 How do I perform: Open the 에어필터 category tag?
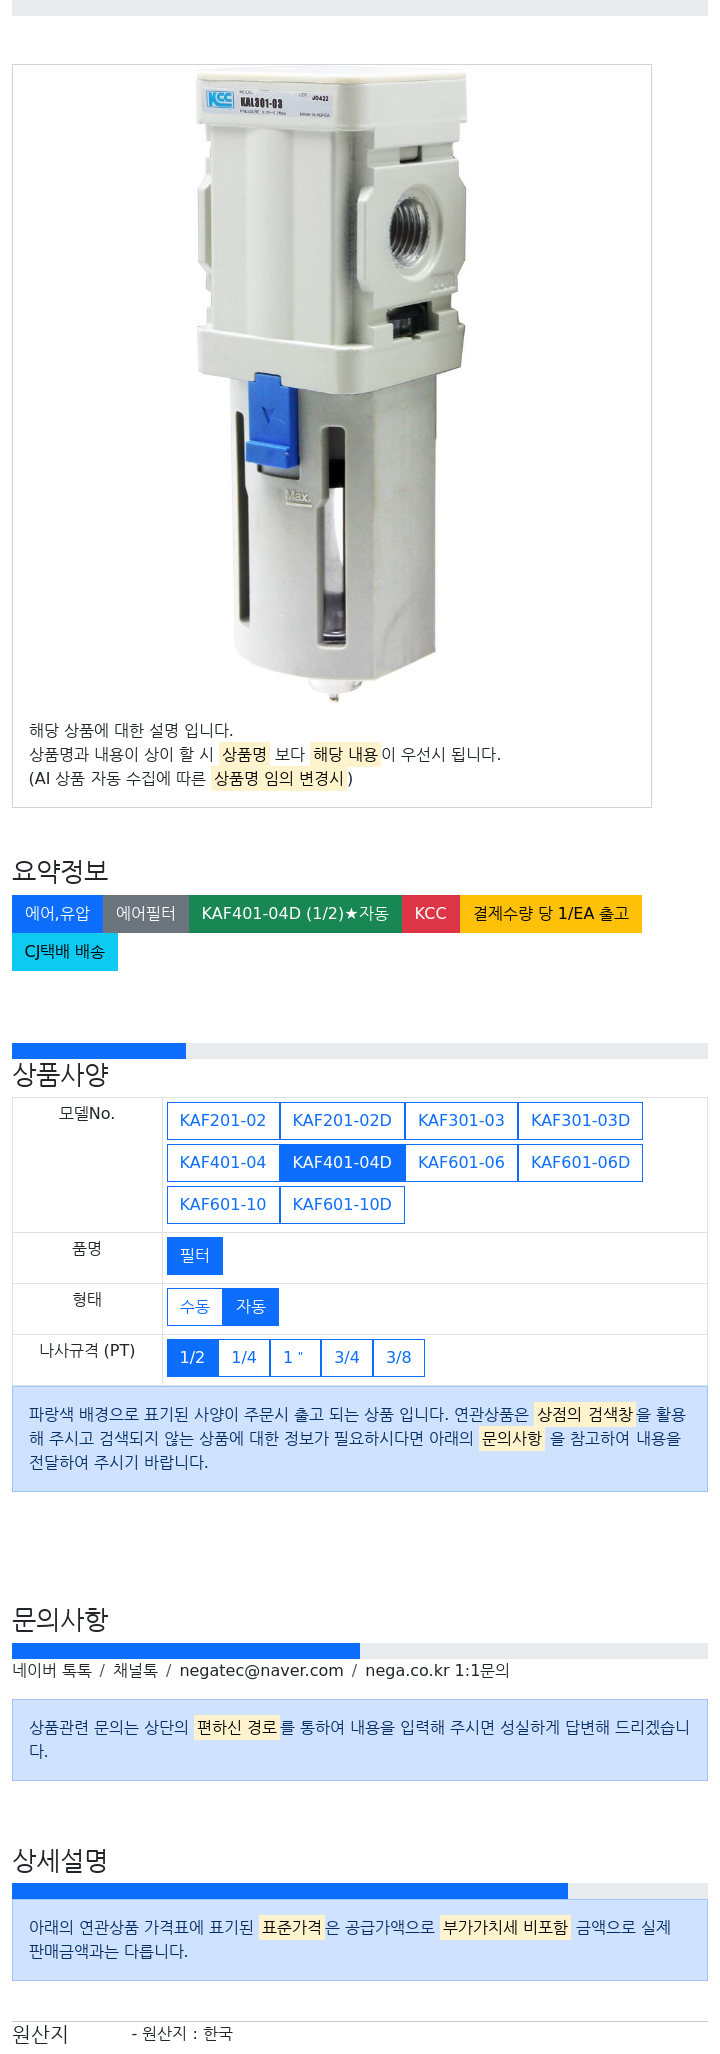146,914
